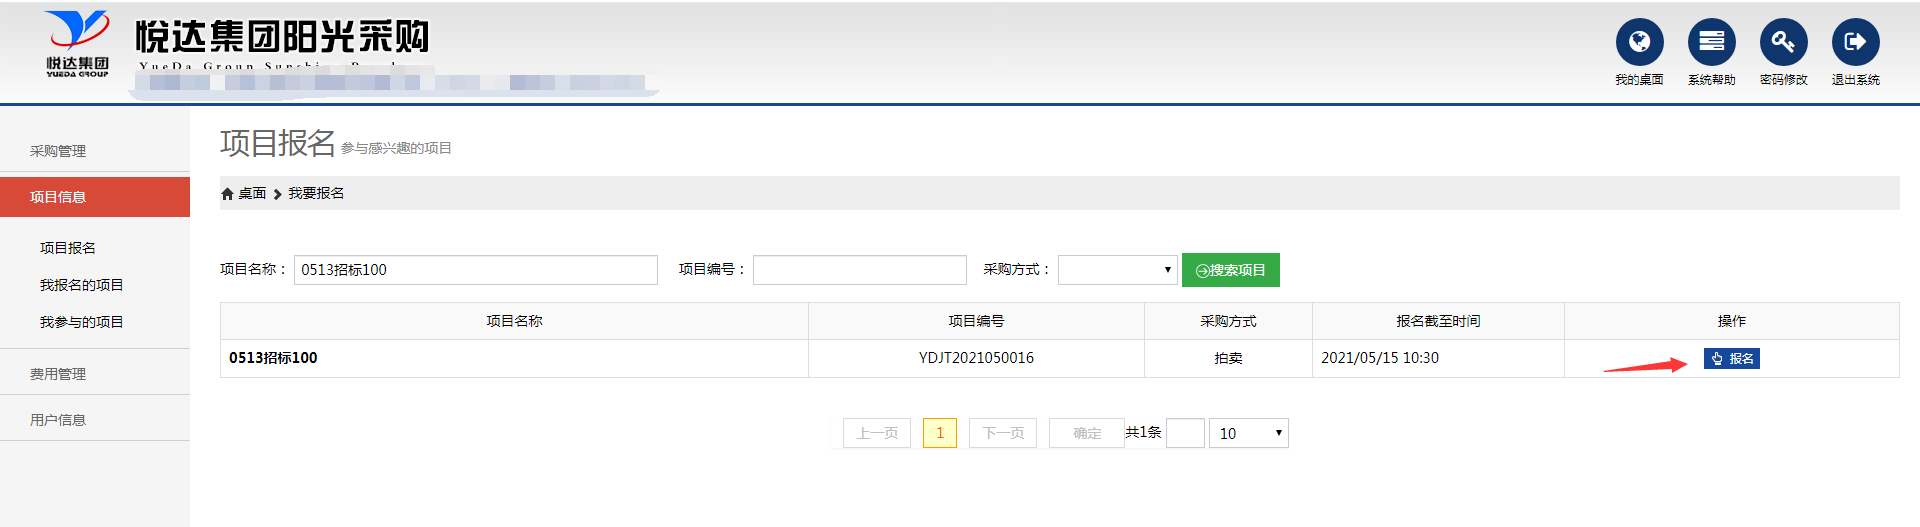Open 密码修改 key icon
Viewport: 1920px width, 527px height.
coord(1783,42)
